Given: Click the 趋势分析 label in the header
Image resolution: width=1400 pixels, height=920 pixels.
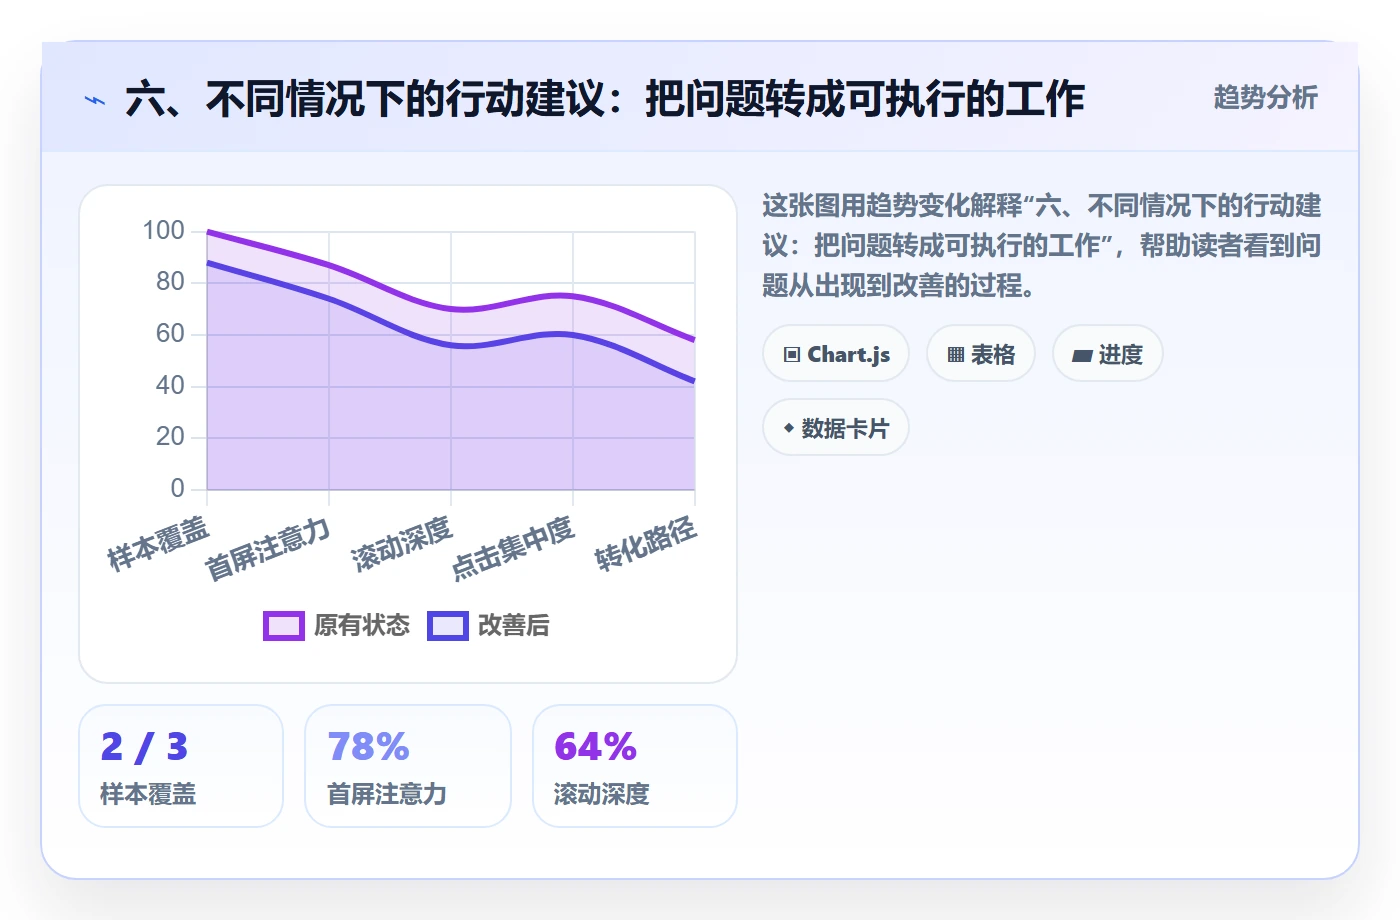Looking at the screenshot, I should tap(1266, 98).
